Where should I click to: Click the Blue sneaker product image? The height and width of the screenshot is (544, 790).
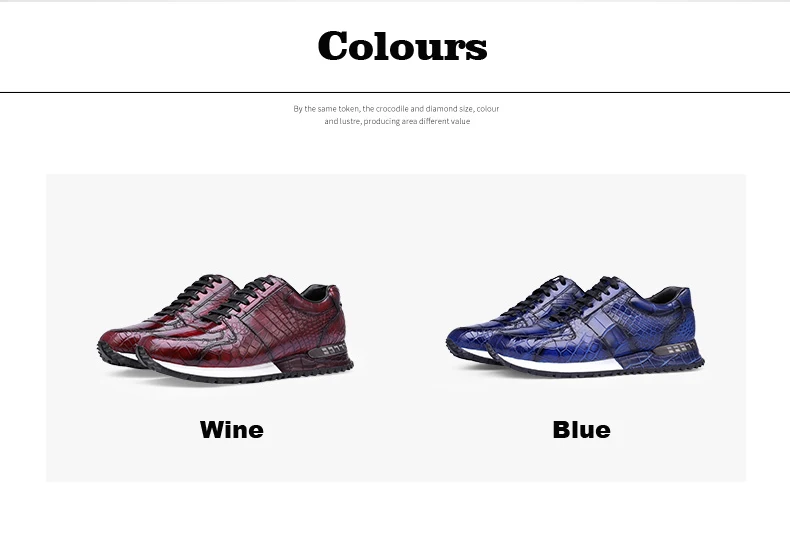(x=575, y=327)
